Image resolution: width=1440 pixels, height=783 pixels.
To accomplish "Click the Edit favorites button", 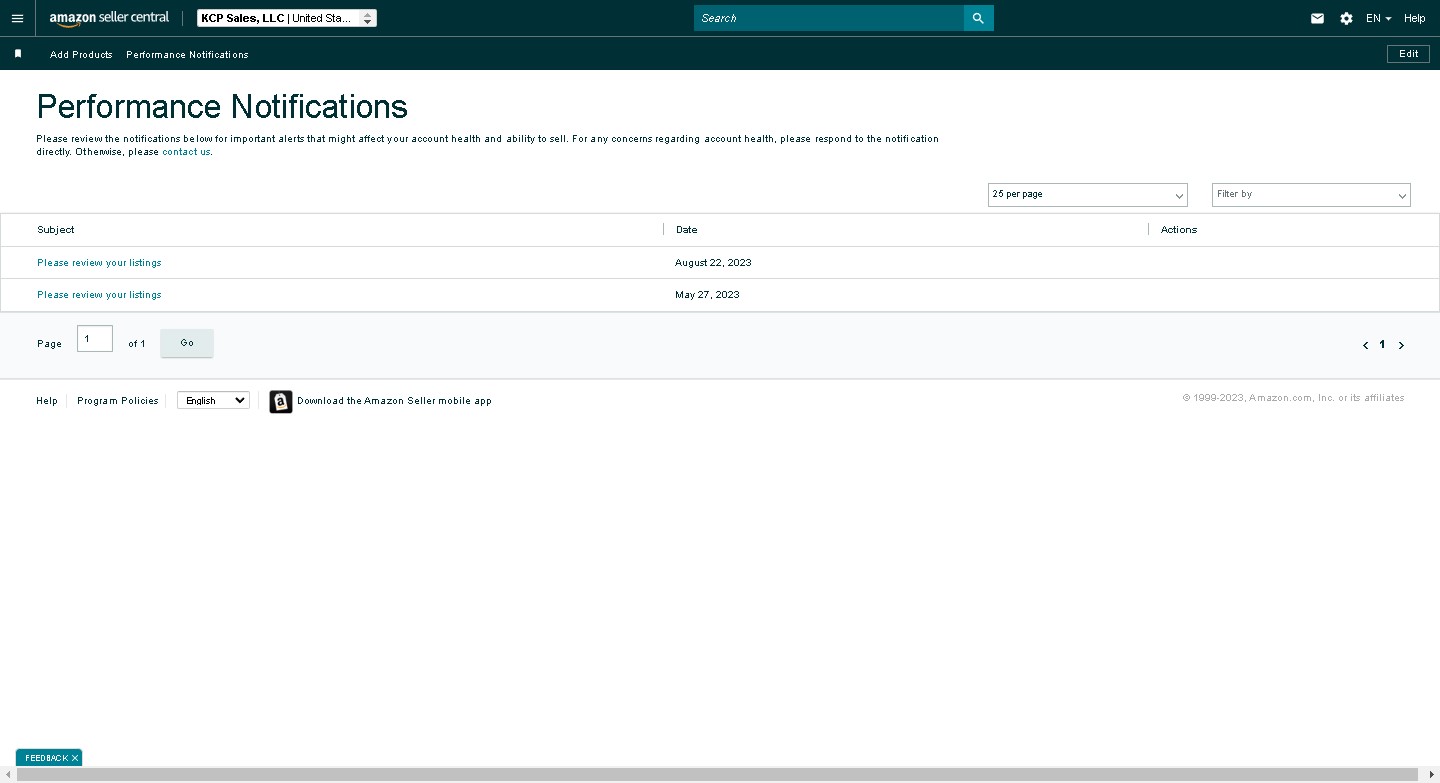I will coord(1408,54).
